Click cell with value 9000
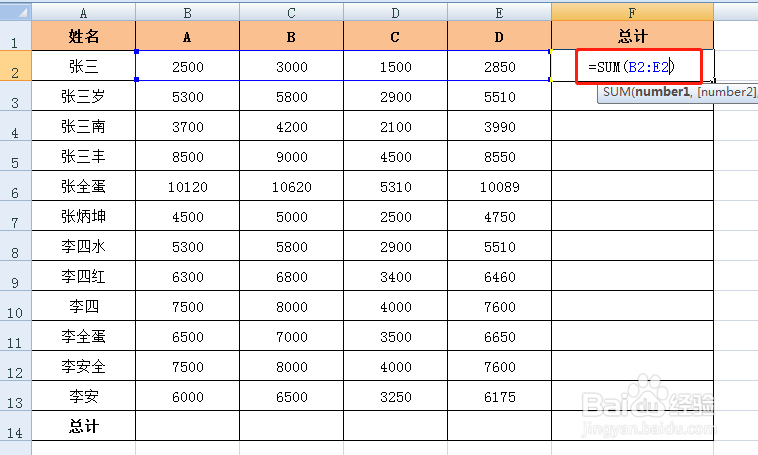758x455 pixels. (292, 156)
